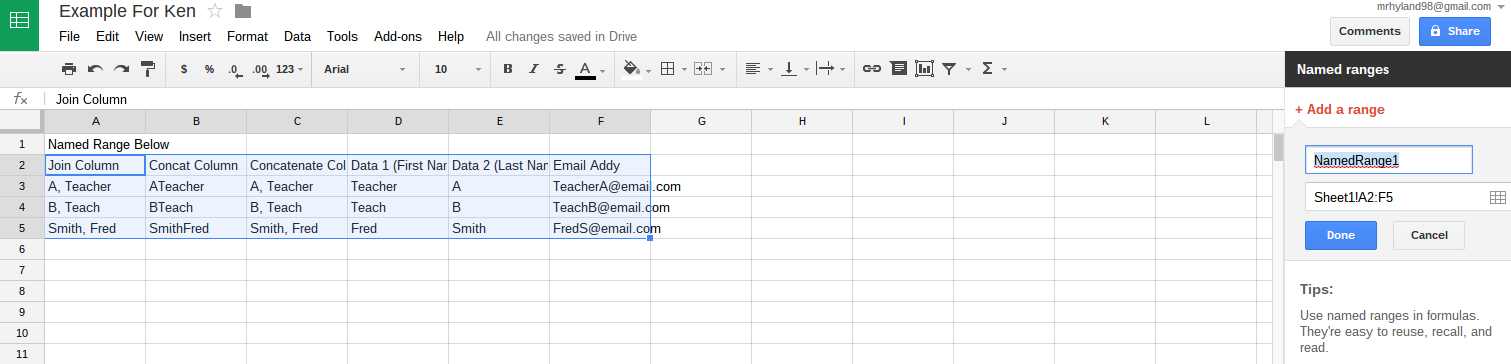1511x364 pixels.
Task: Click the Insert comment icon
Action: (x=898, y=69)
